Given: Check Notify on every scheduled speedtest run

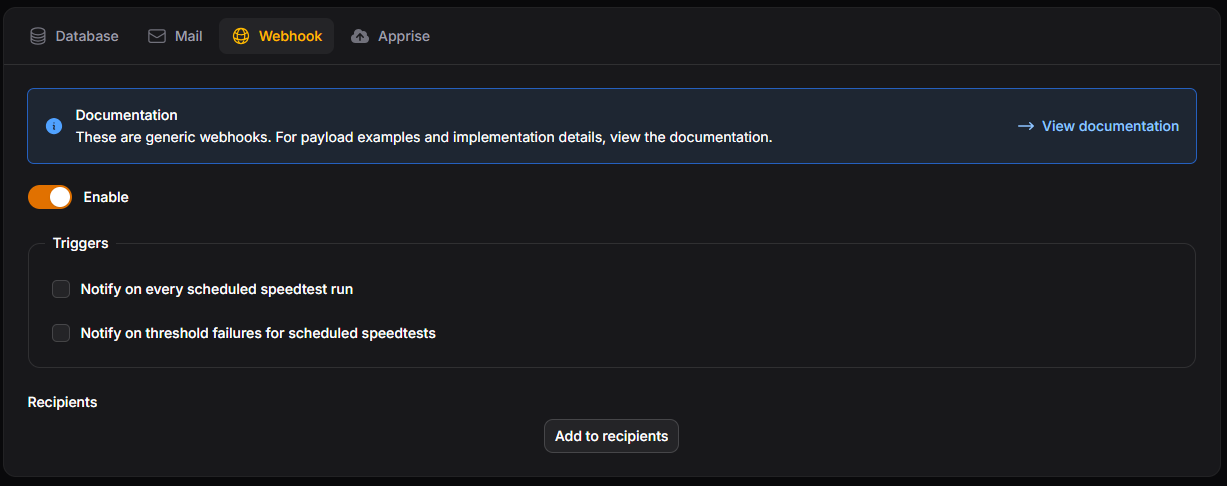Looking at the screenshot, I should tap(61, 289).
